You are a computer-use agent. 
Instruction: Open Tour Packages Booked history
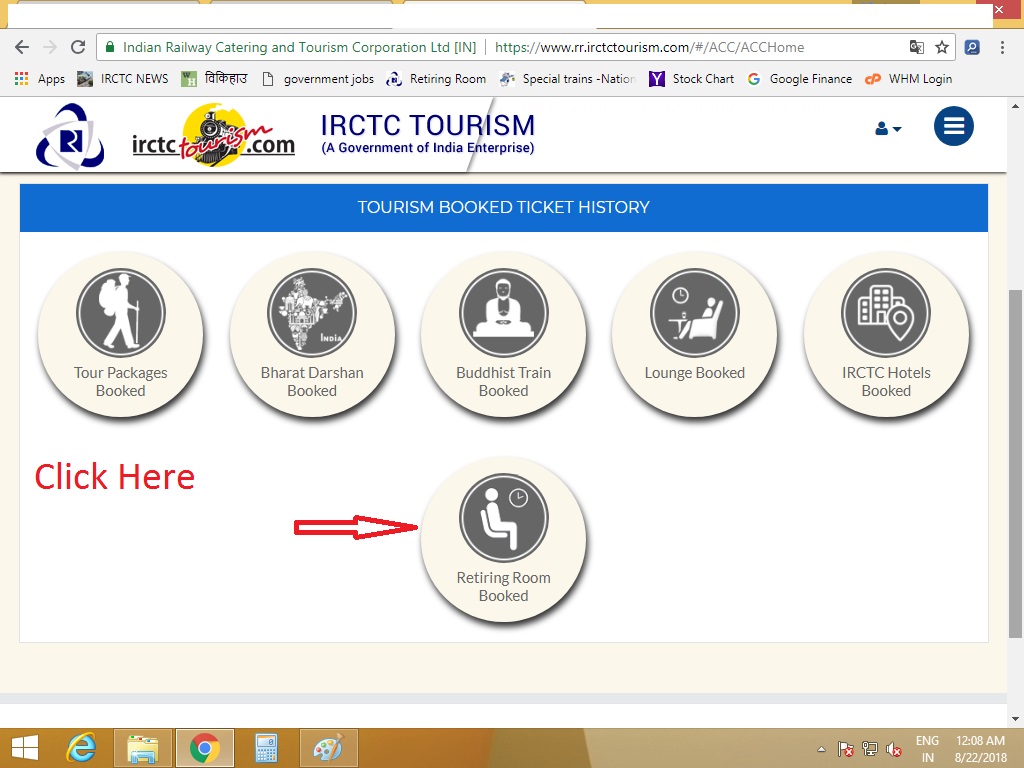pyautogui.click(x=120, y=335)
